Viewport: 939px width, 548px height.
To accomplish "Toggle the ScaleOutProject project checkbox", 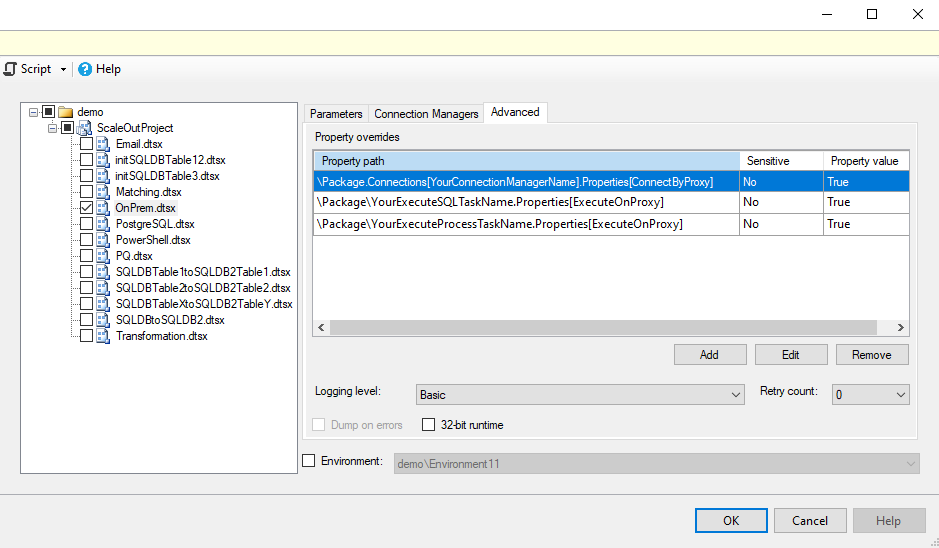I will 67,128.
